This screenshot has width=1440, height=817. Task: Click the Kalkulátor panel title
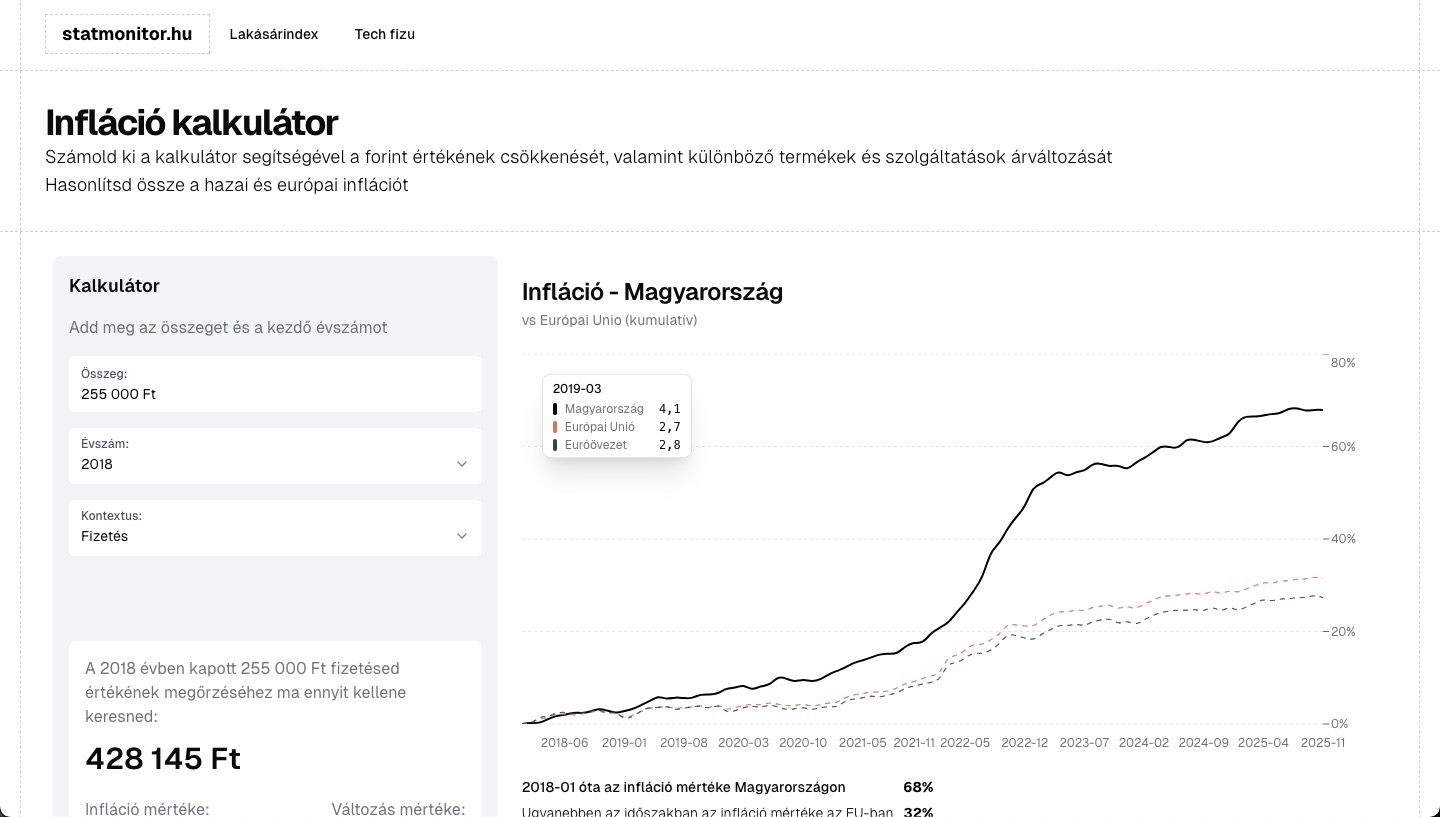point(114,286)
